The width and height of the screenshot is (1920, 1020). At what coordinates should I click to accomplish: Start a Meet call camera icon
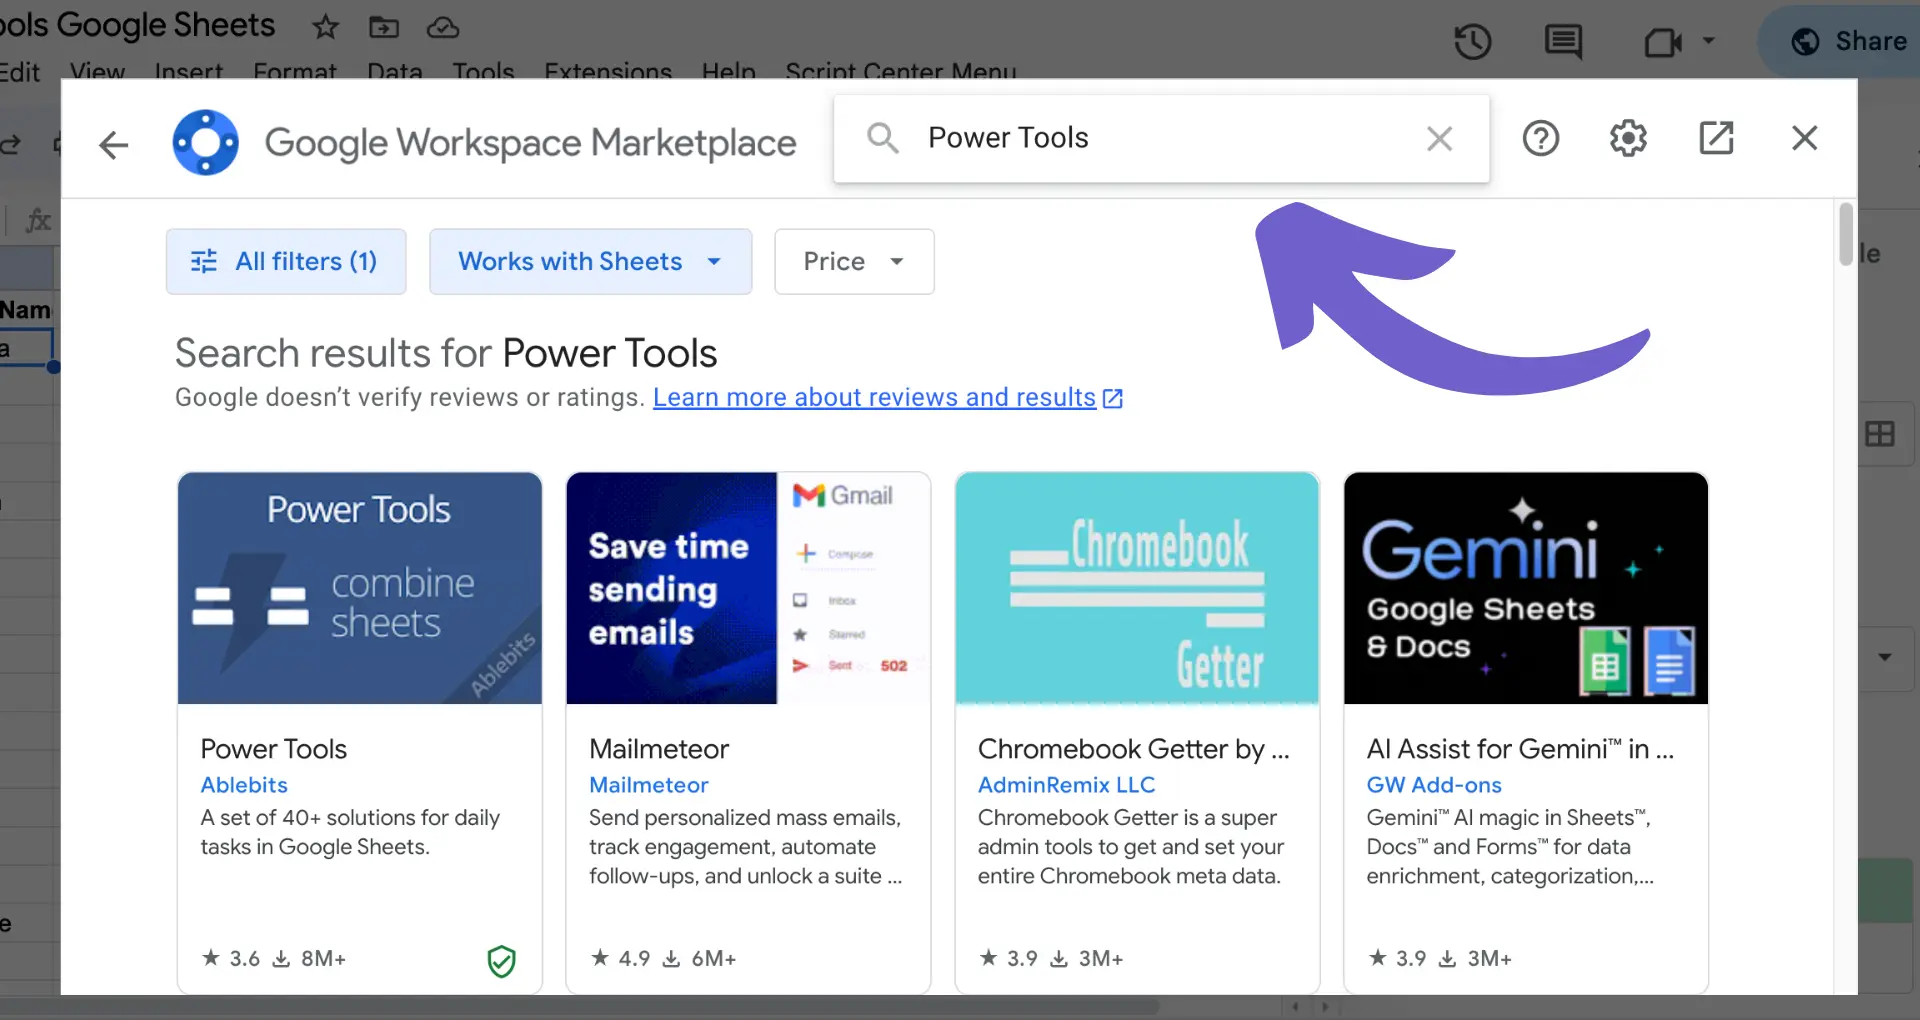[1663, 42]
